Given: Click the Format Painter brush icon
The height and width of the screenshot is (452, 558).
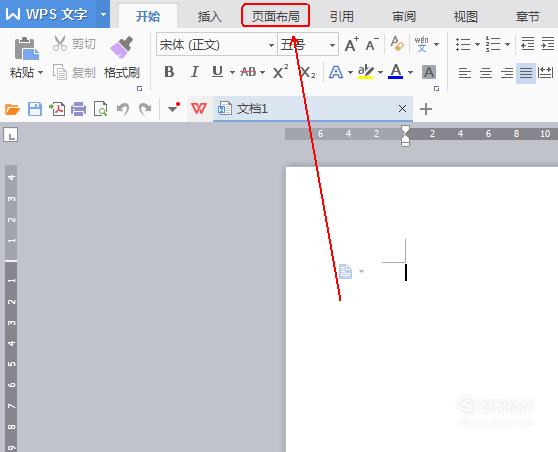Looking at the screenshot, I should tap(122, 47).
